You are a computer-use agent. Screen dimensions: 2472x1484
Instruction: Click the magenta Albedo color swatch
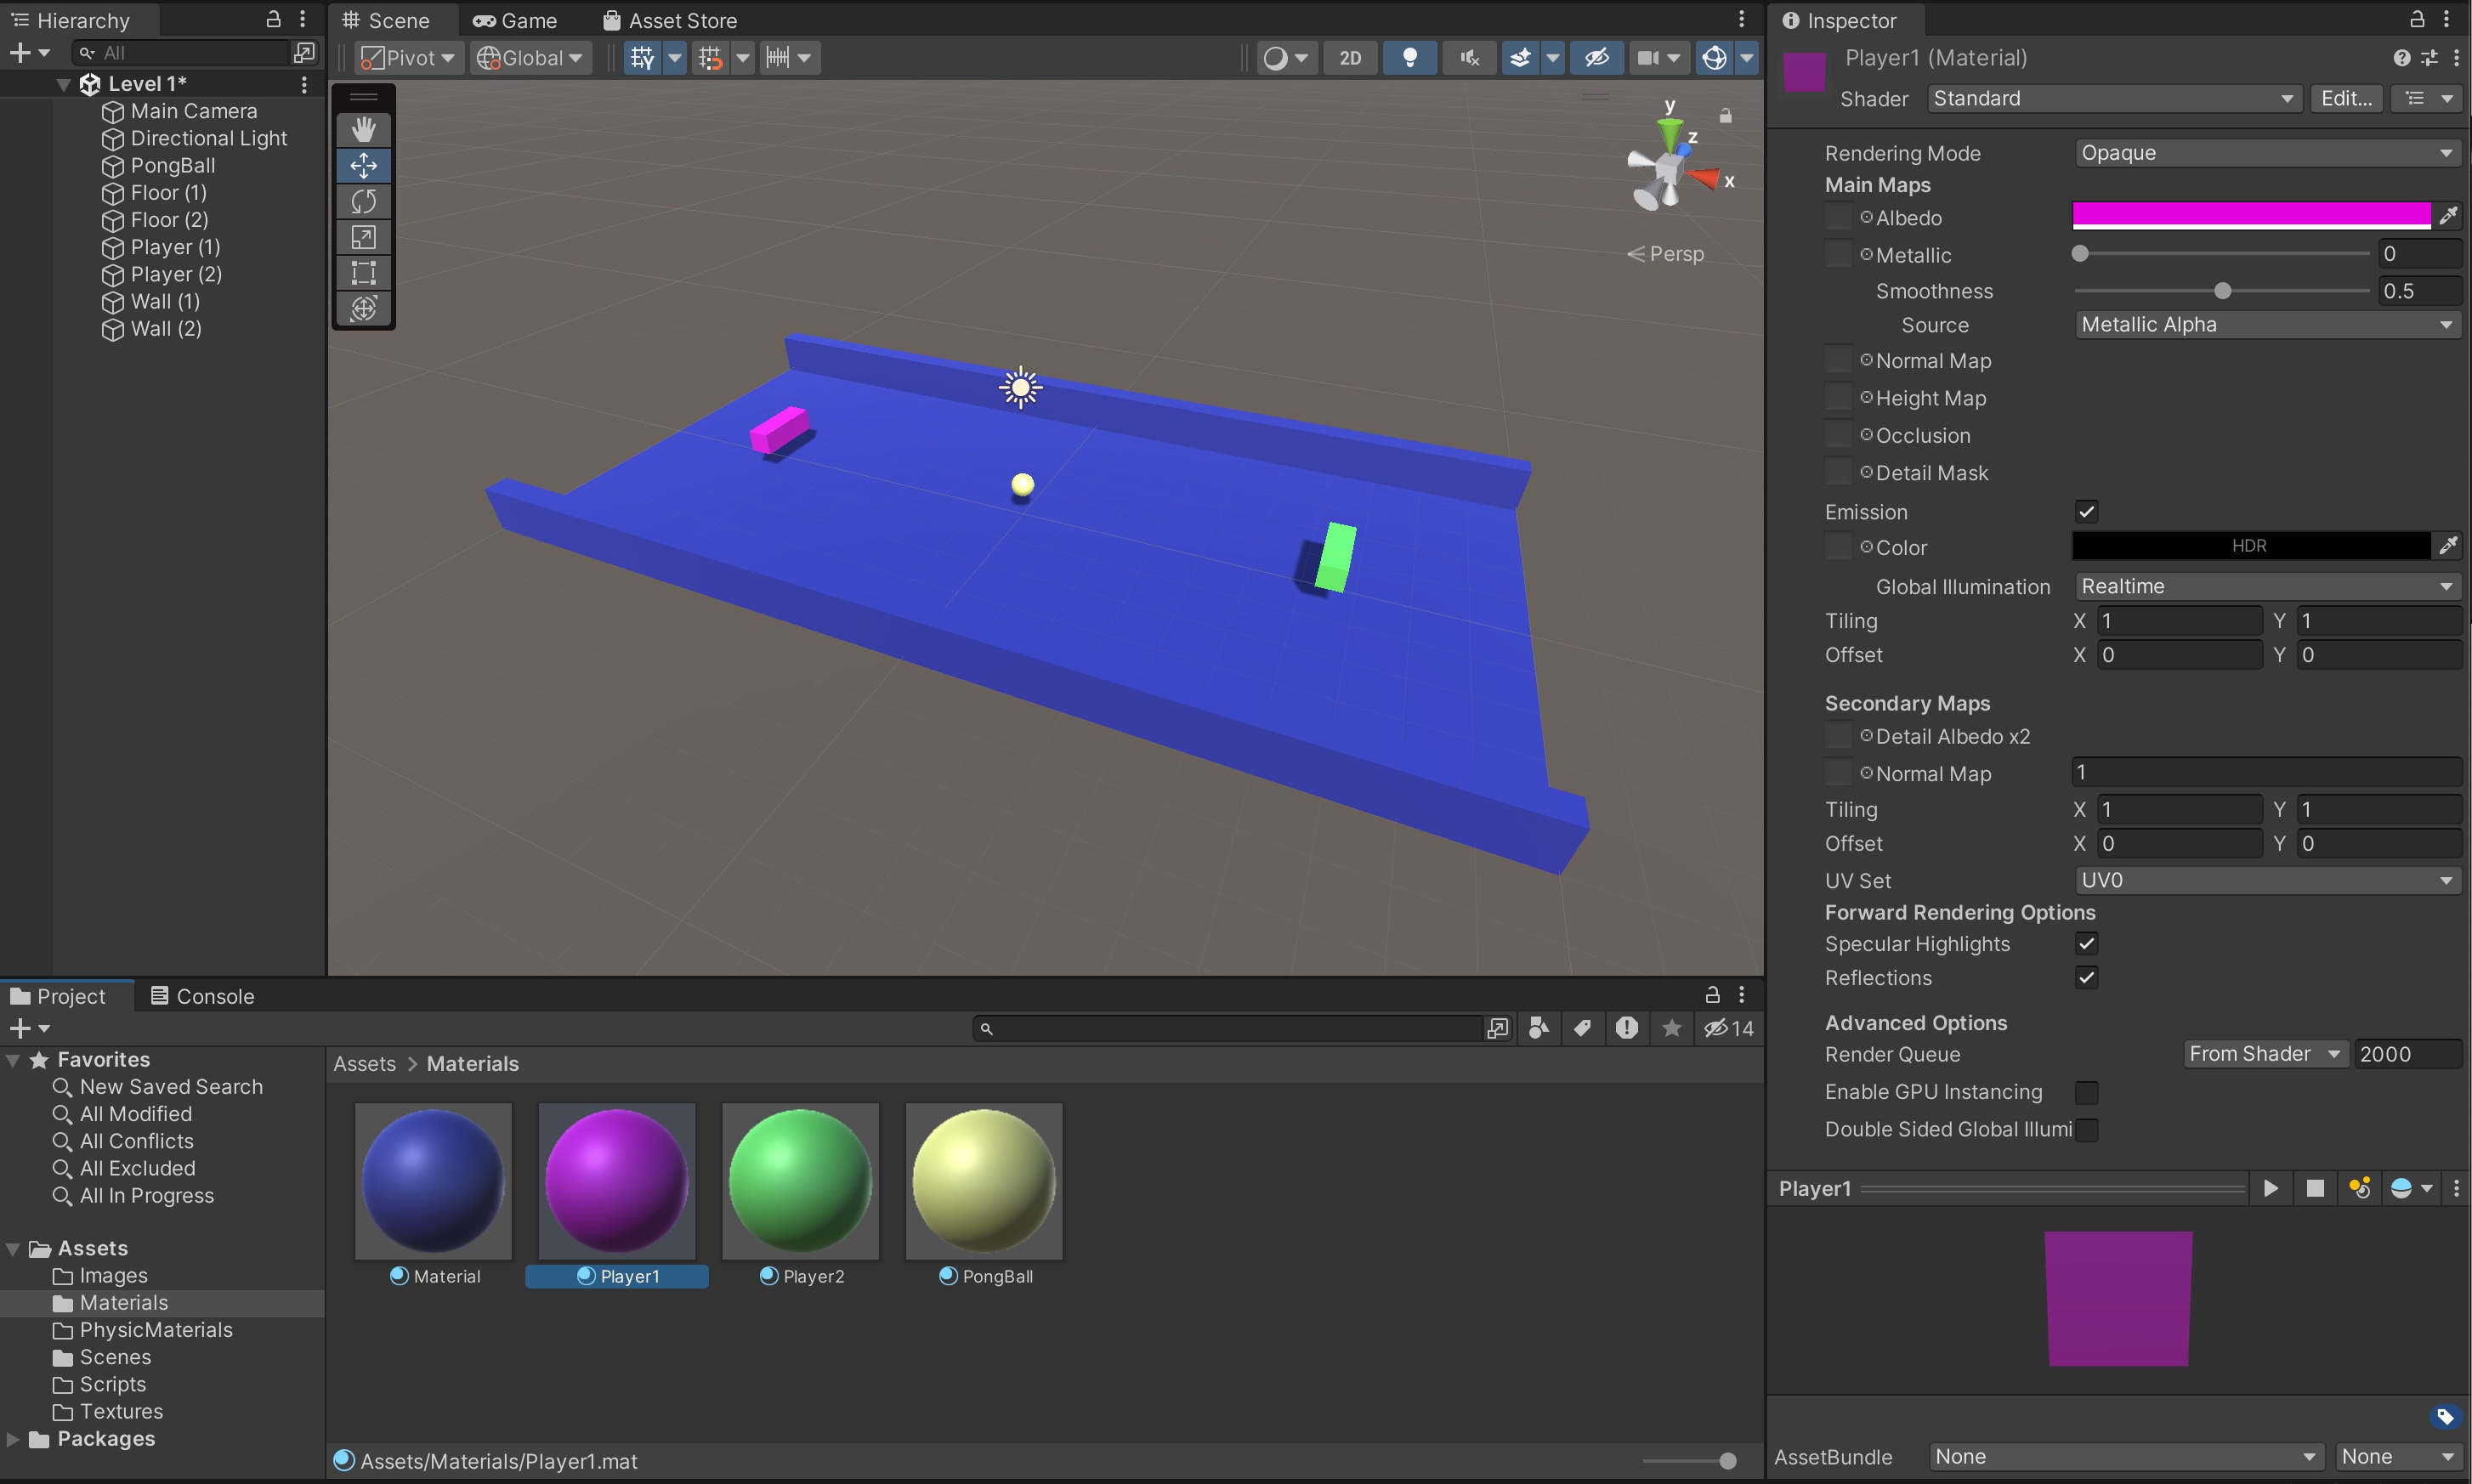click(2250, 214)
